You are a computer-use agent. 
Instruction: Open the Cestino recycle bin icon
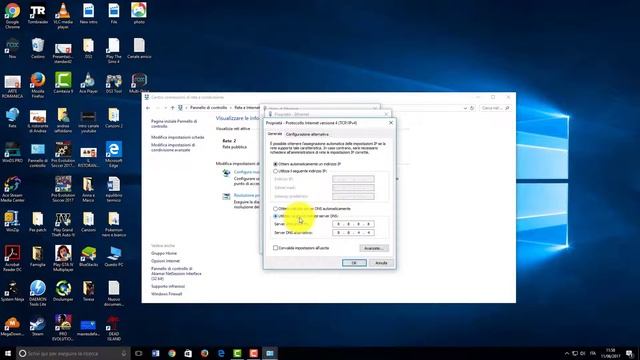(38, 48)
